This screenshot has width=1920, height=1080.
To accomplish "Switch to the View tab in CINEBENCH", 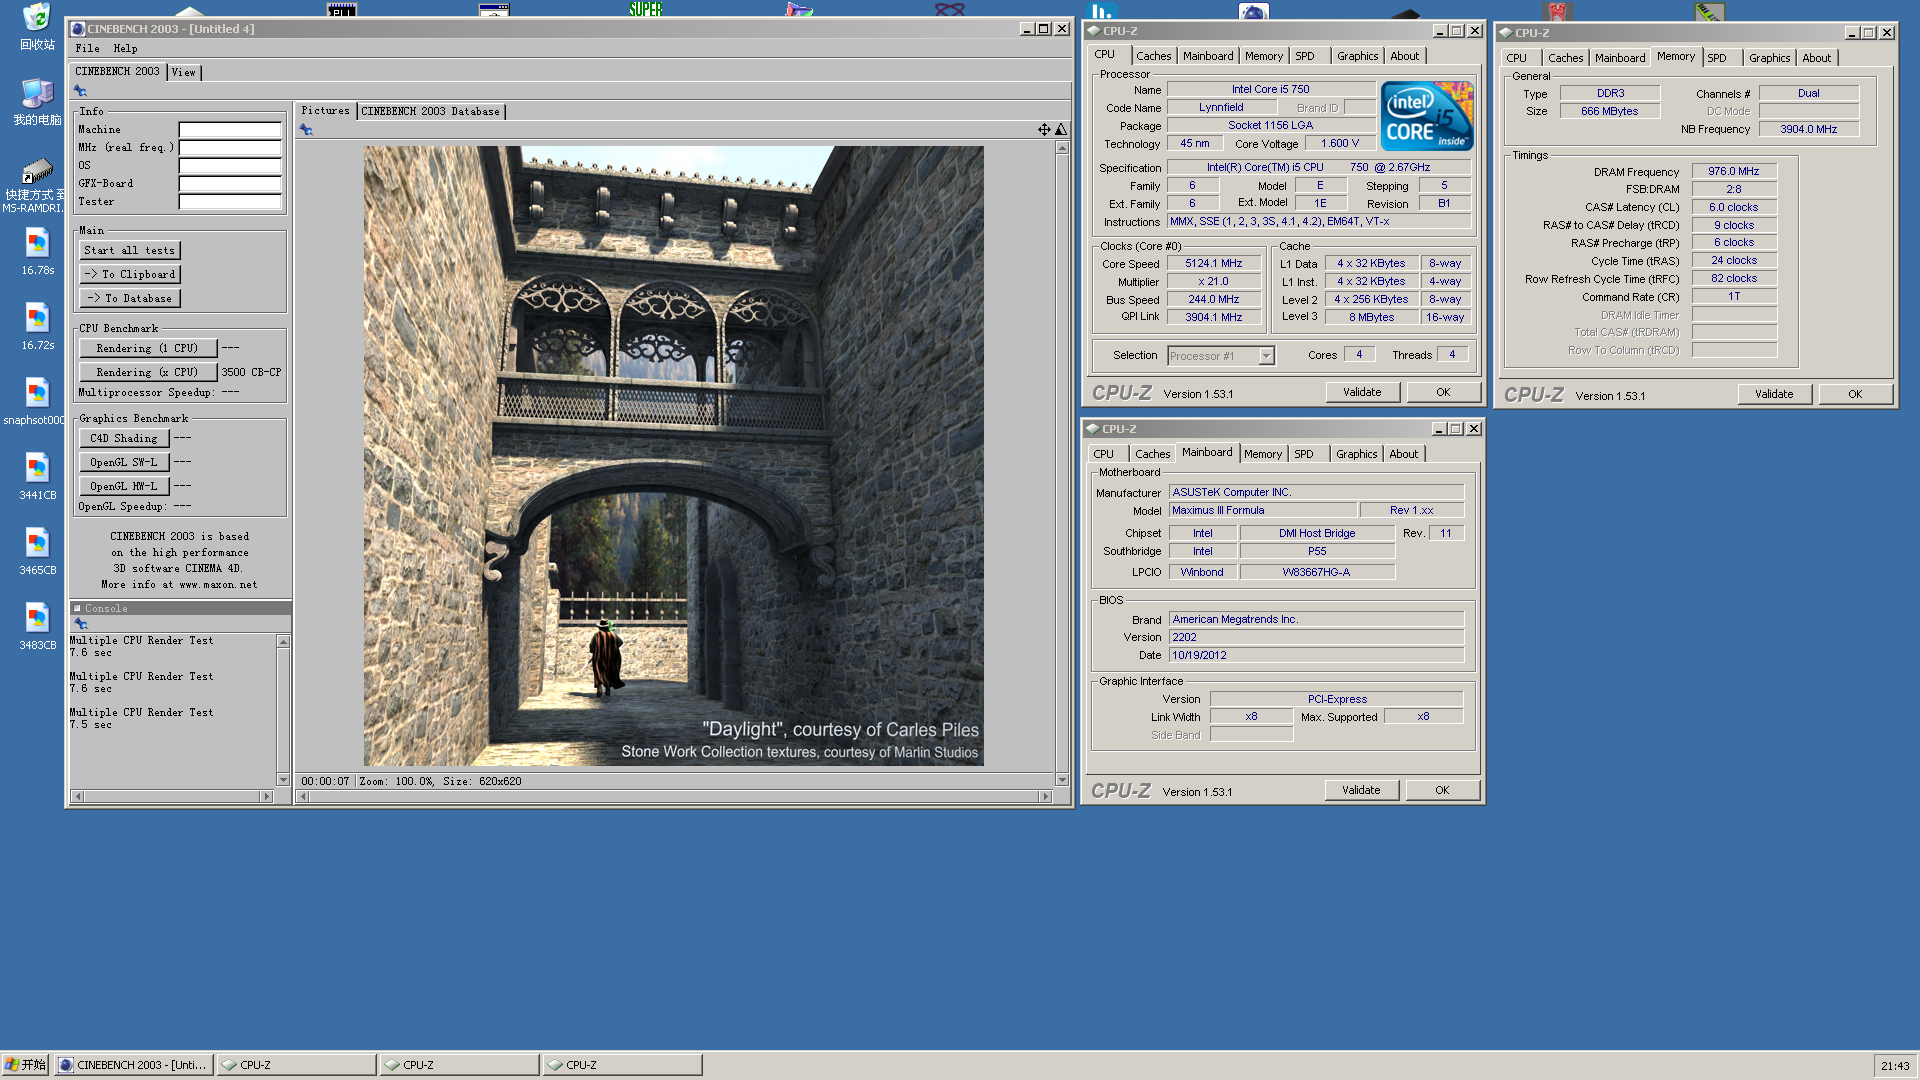I will point(183,72).
